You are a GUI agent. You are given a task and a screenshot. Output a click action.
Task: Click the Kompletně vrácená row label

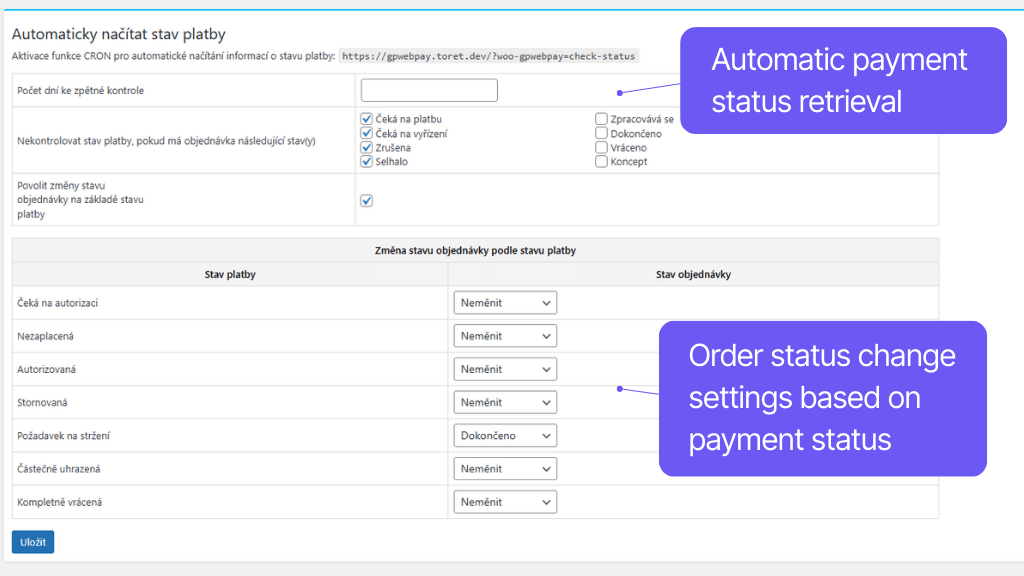pos(59,502)
